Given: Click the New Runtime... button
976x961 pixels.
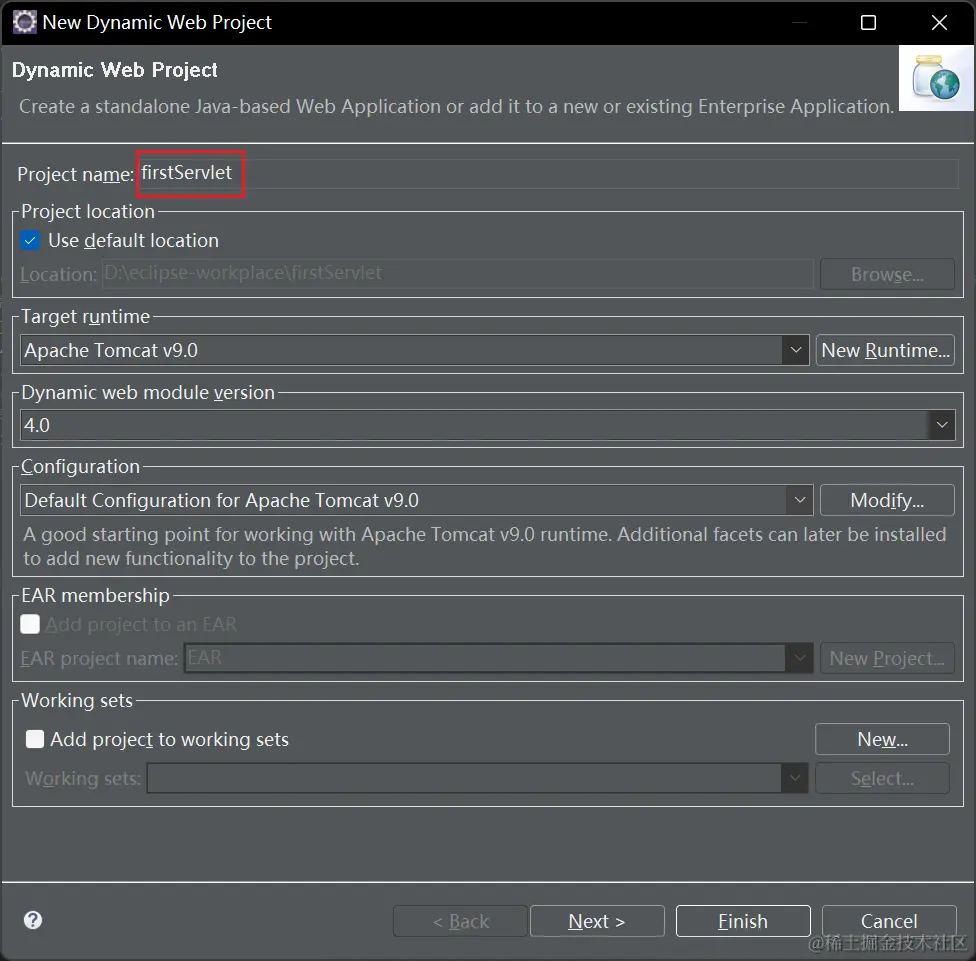Looking at the screenshot, I should 885,350.
